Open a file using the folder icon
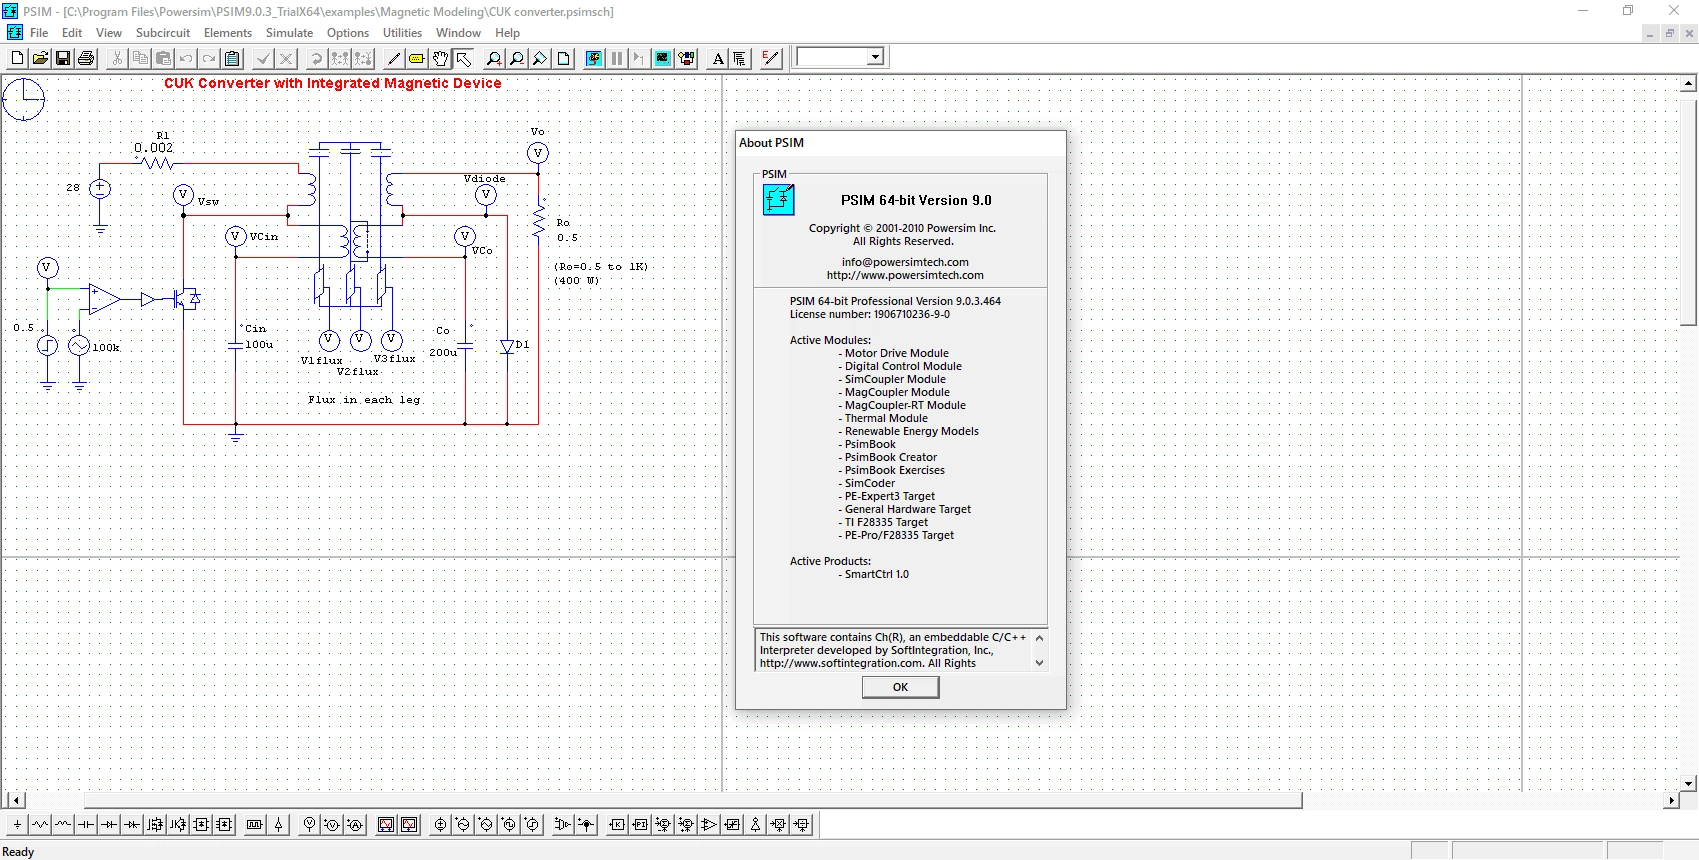 (x=40, y=58)
